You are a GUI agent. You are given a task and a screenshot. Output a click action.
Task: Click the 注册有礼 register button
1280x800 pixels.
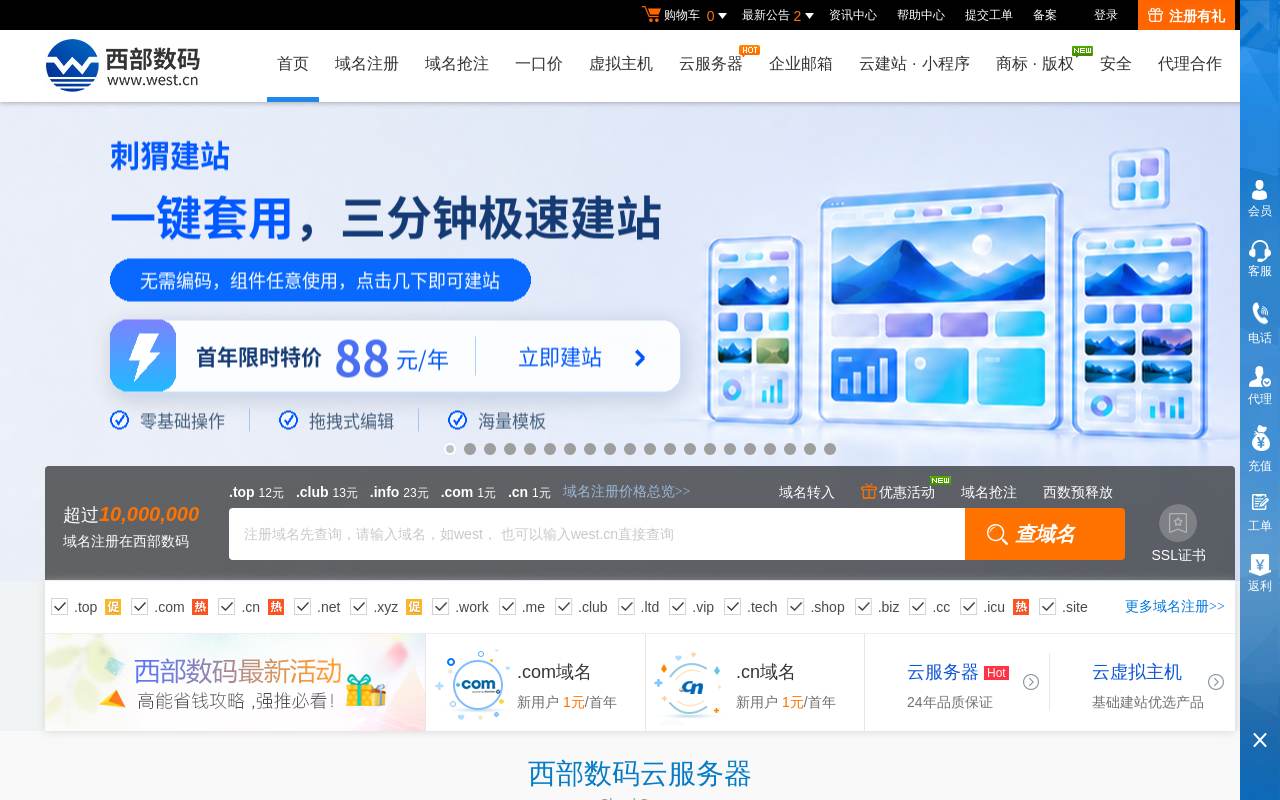click(1186, 15)
